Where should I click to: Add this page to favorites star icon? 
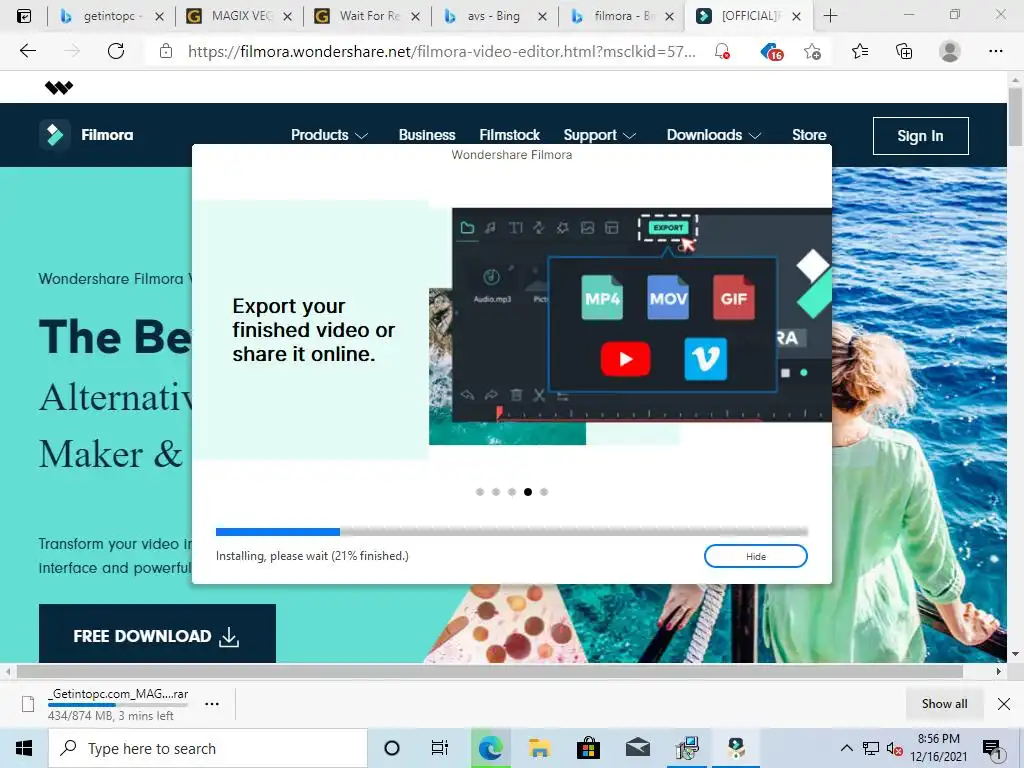click(812, 51)
